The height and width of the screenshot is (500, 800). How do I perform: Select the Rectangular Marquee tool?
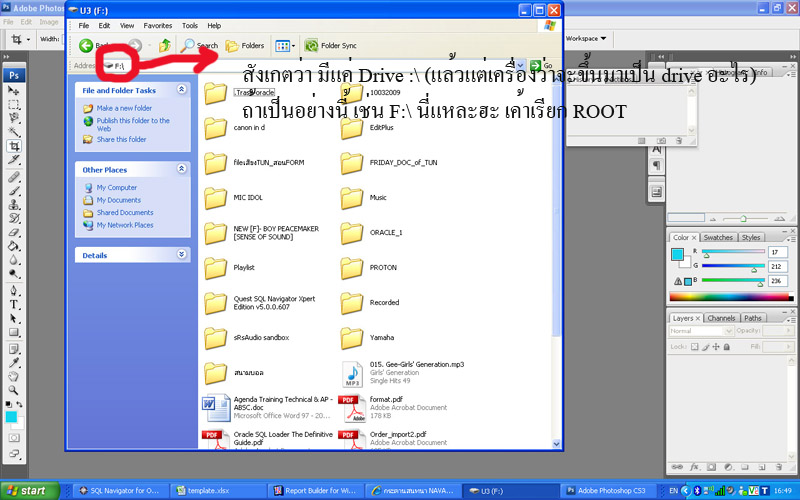(x=14, y=104)
